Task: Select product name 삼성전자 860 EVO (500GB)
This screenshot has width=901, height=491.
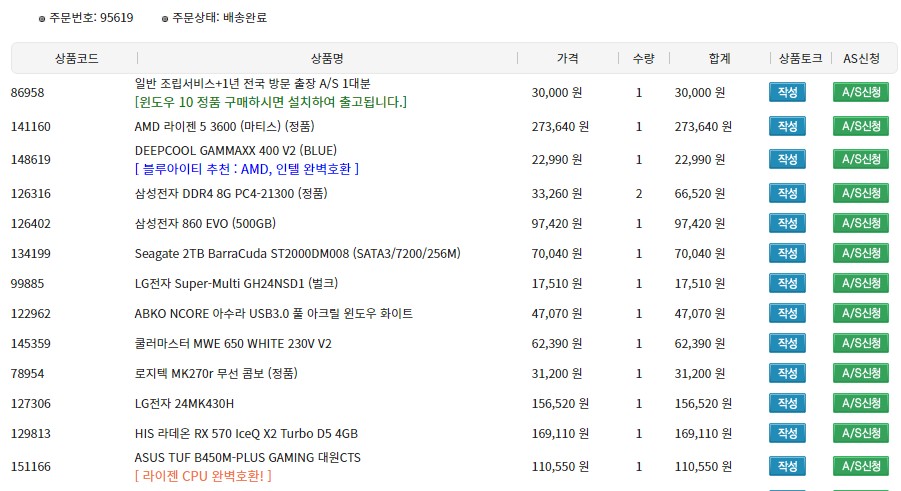Action: coord(205,223)
